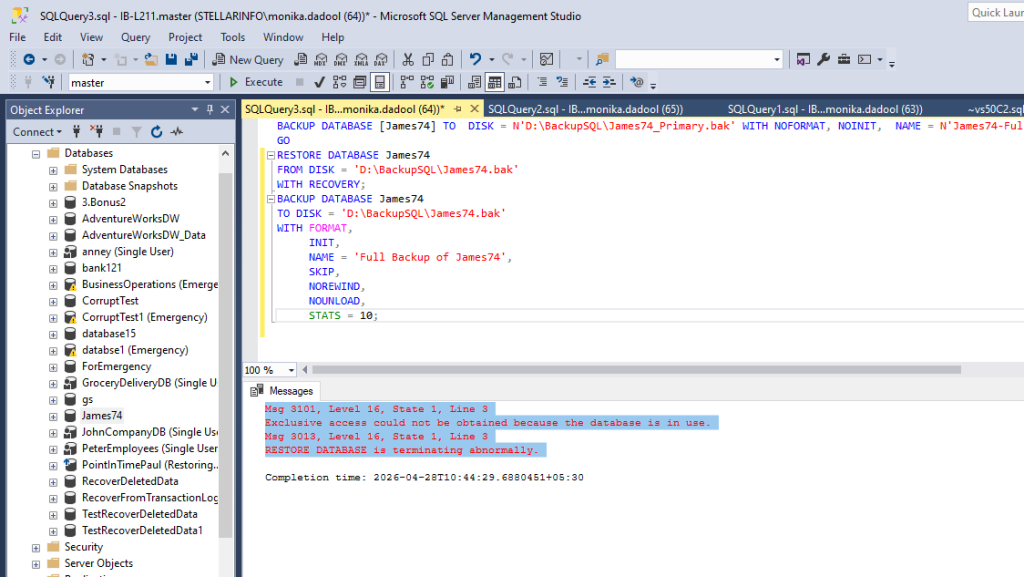Toggle Include Live Query Statistics

(427, 82)
